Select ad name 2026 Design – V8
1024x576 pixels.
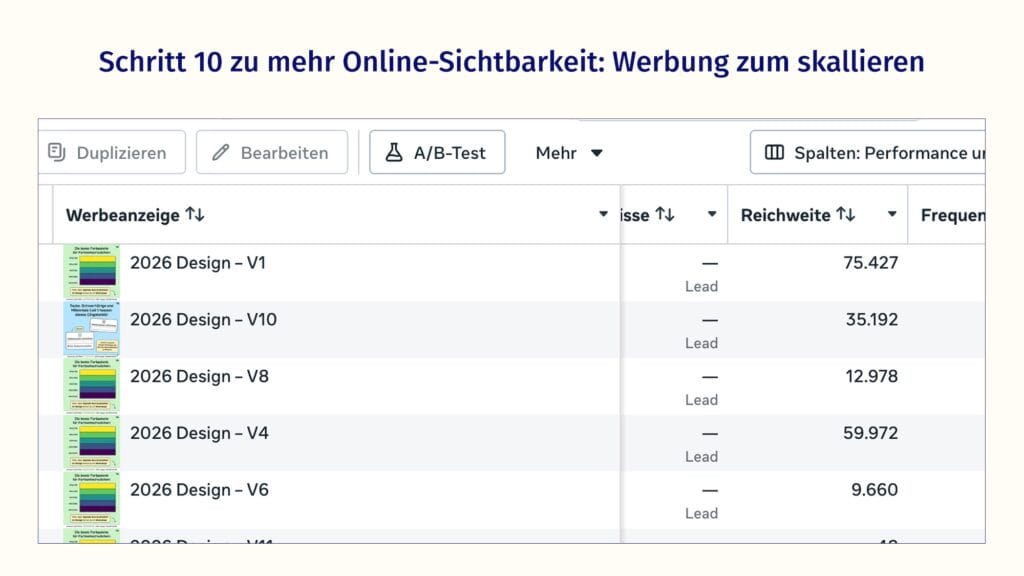199,376
